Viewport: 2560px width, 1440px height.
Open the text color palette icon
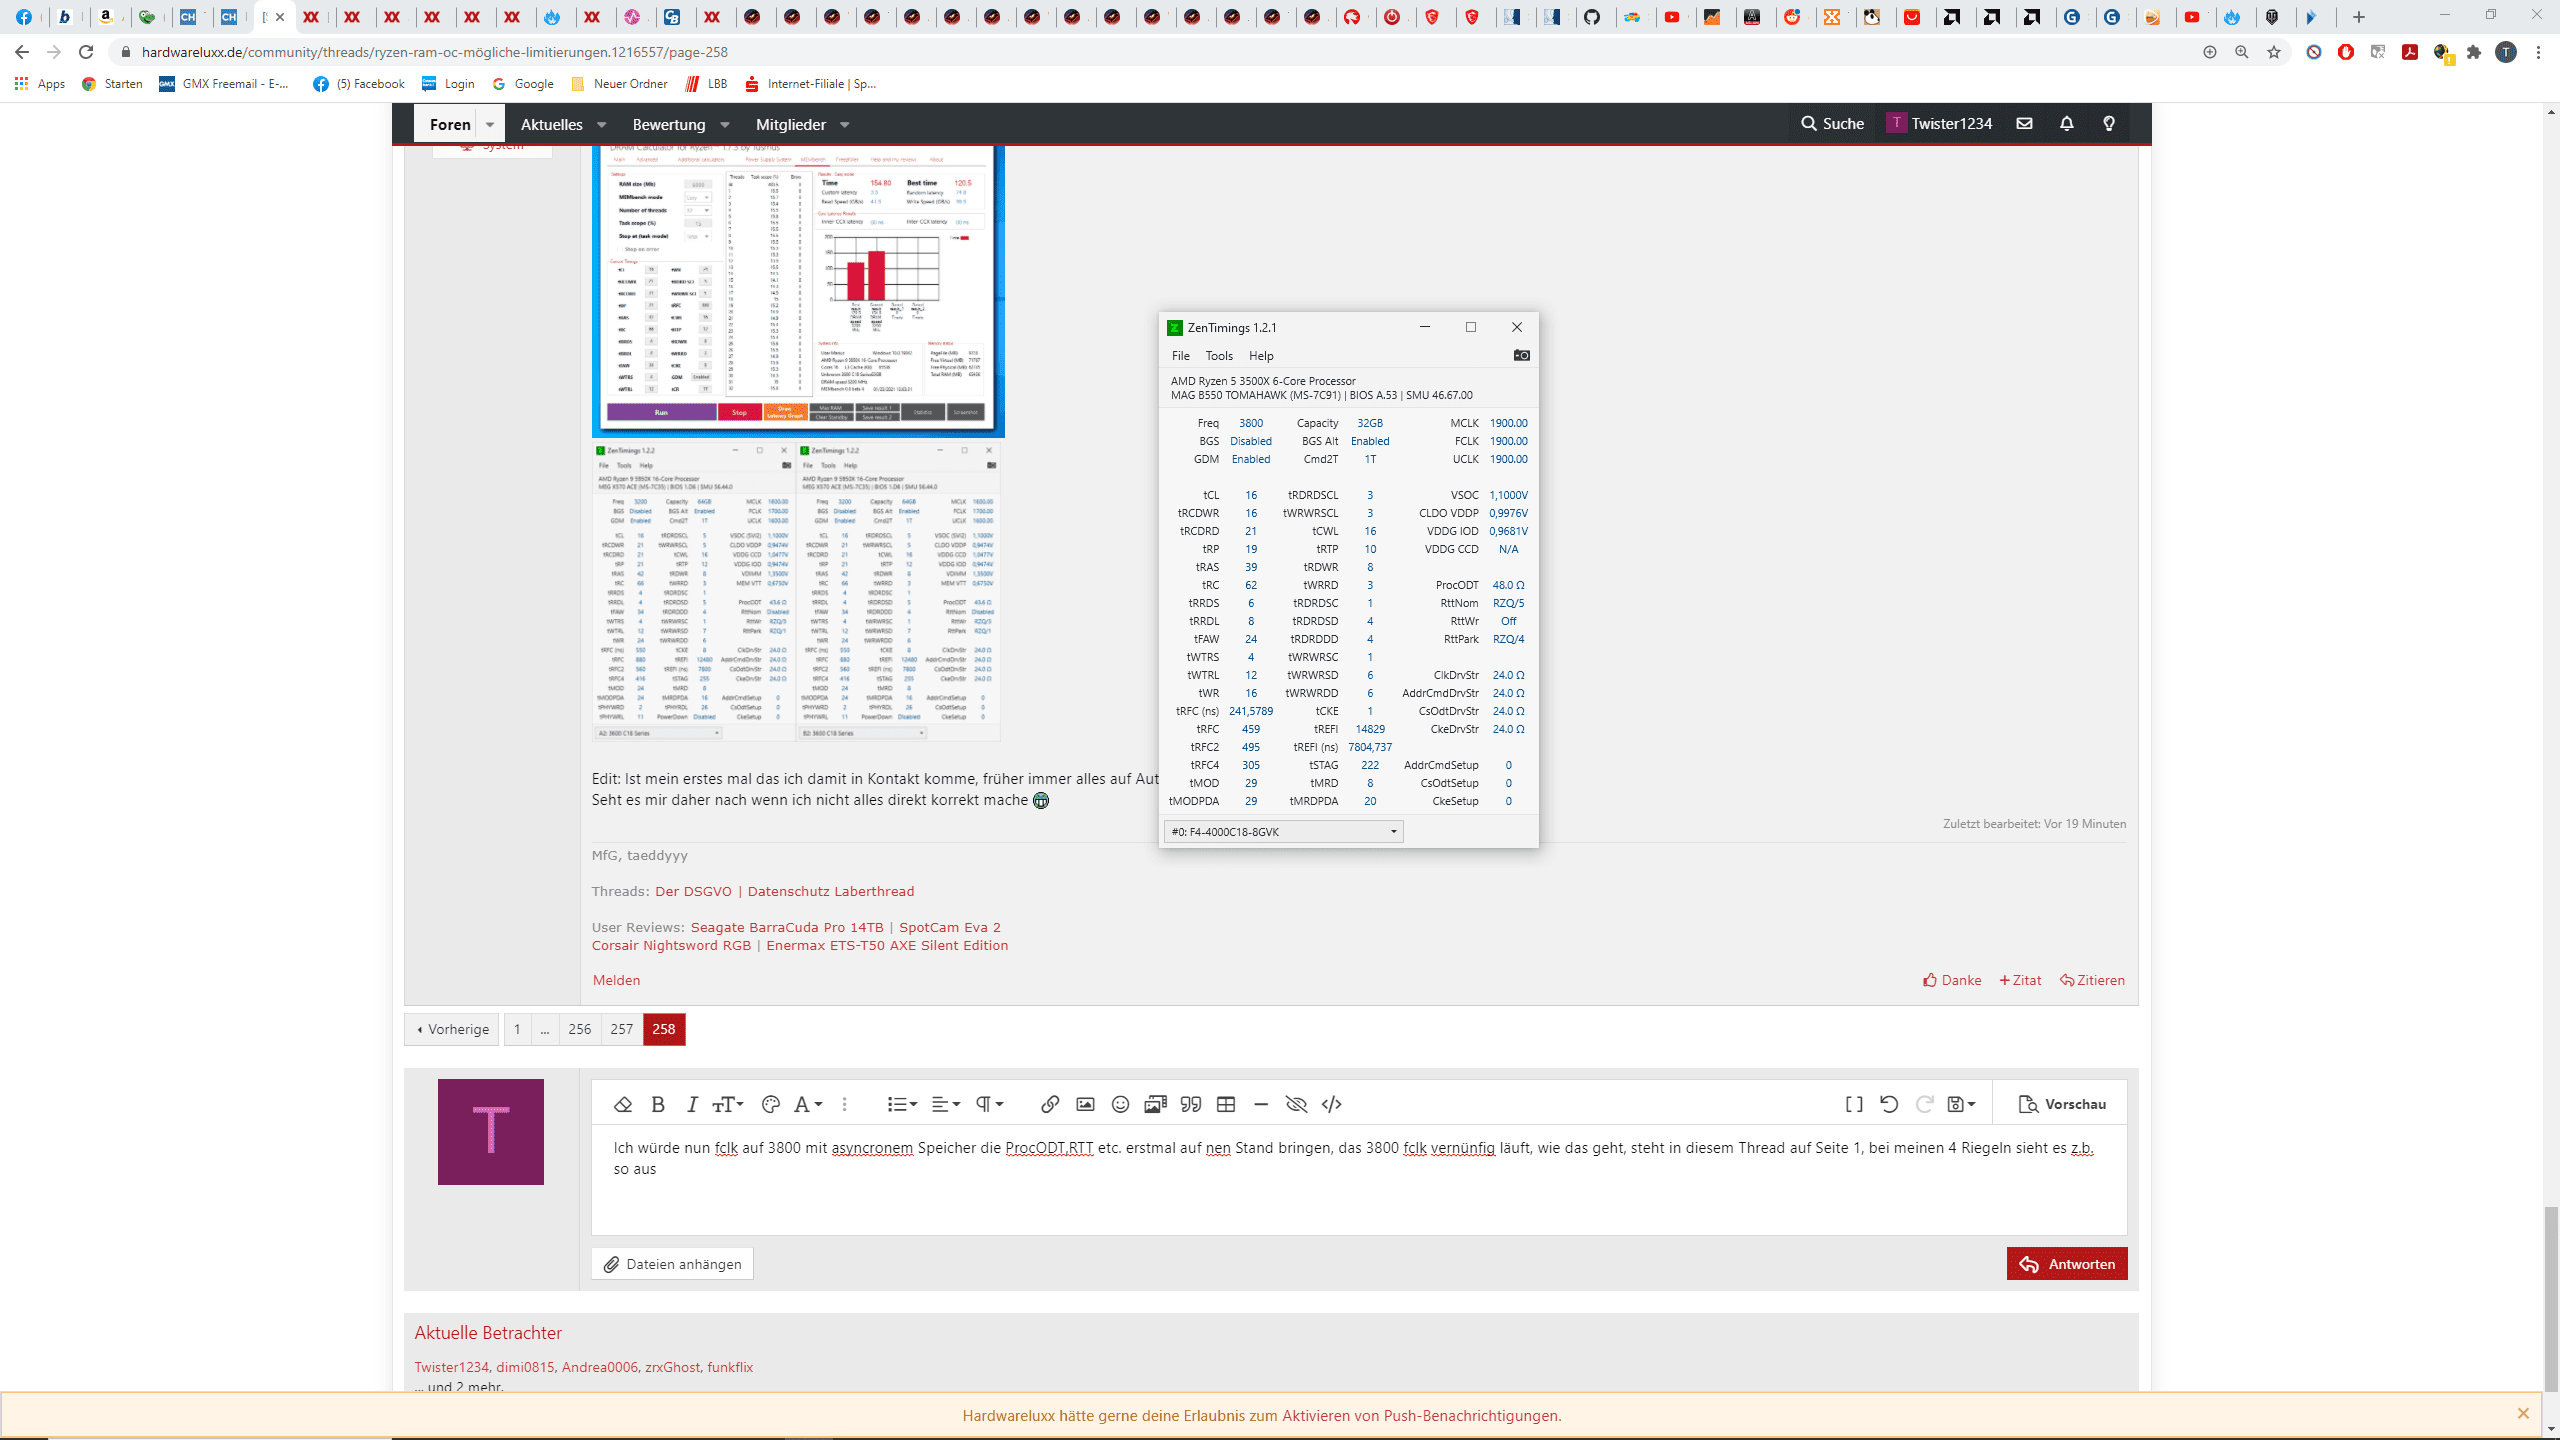click(770, 1104)
